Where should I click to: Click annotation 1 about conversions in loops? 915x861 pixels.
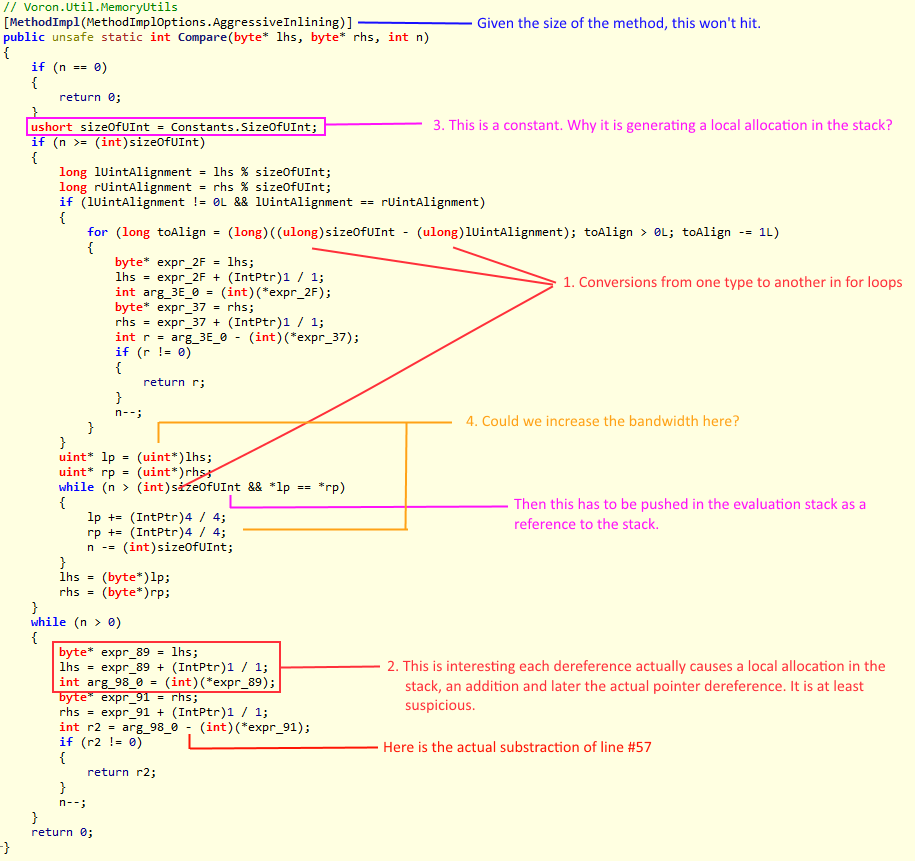click(732, 283)
